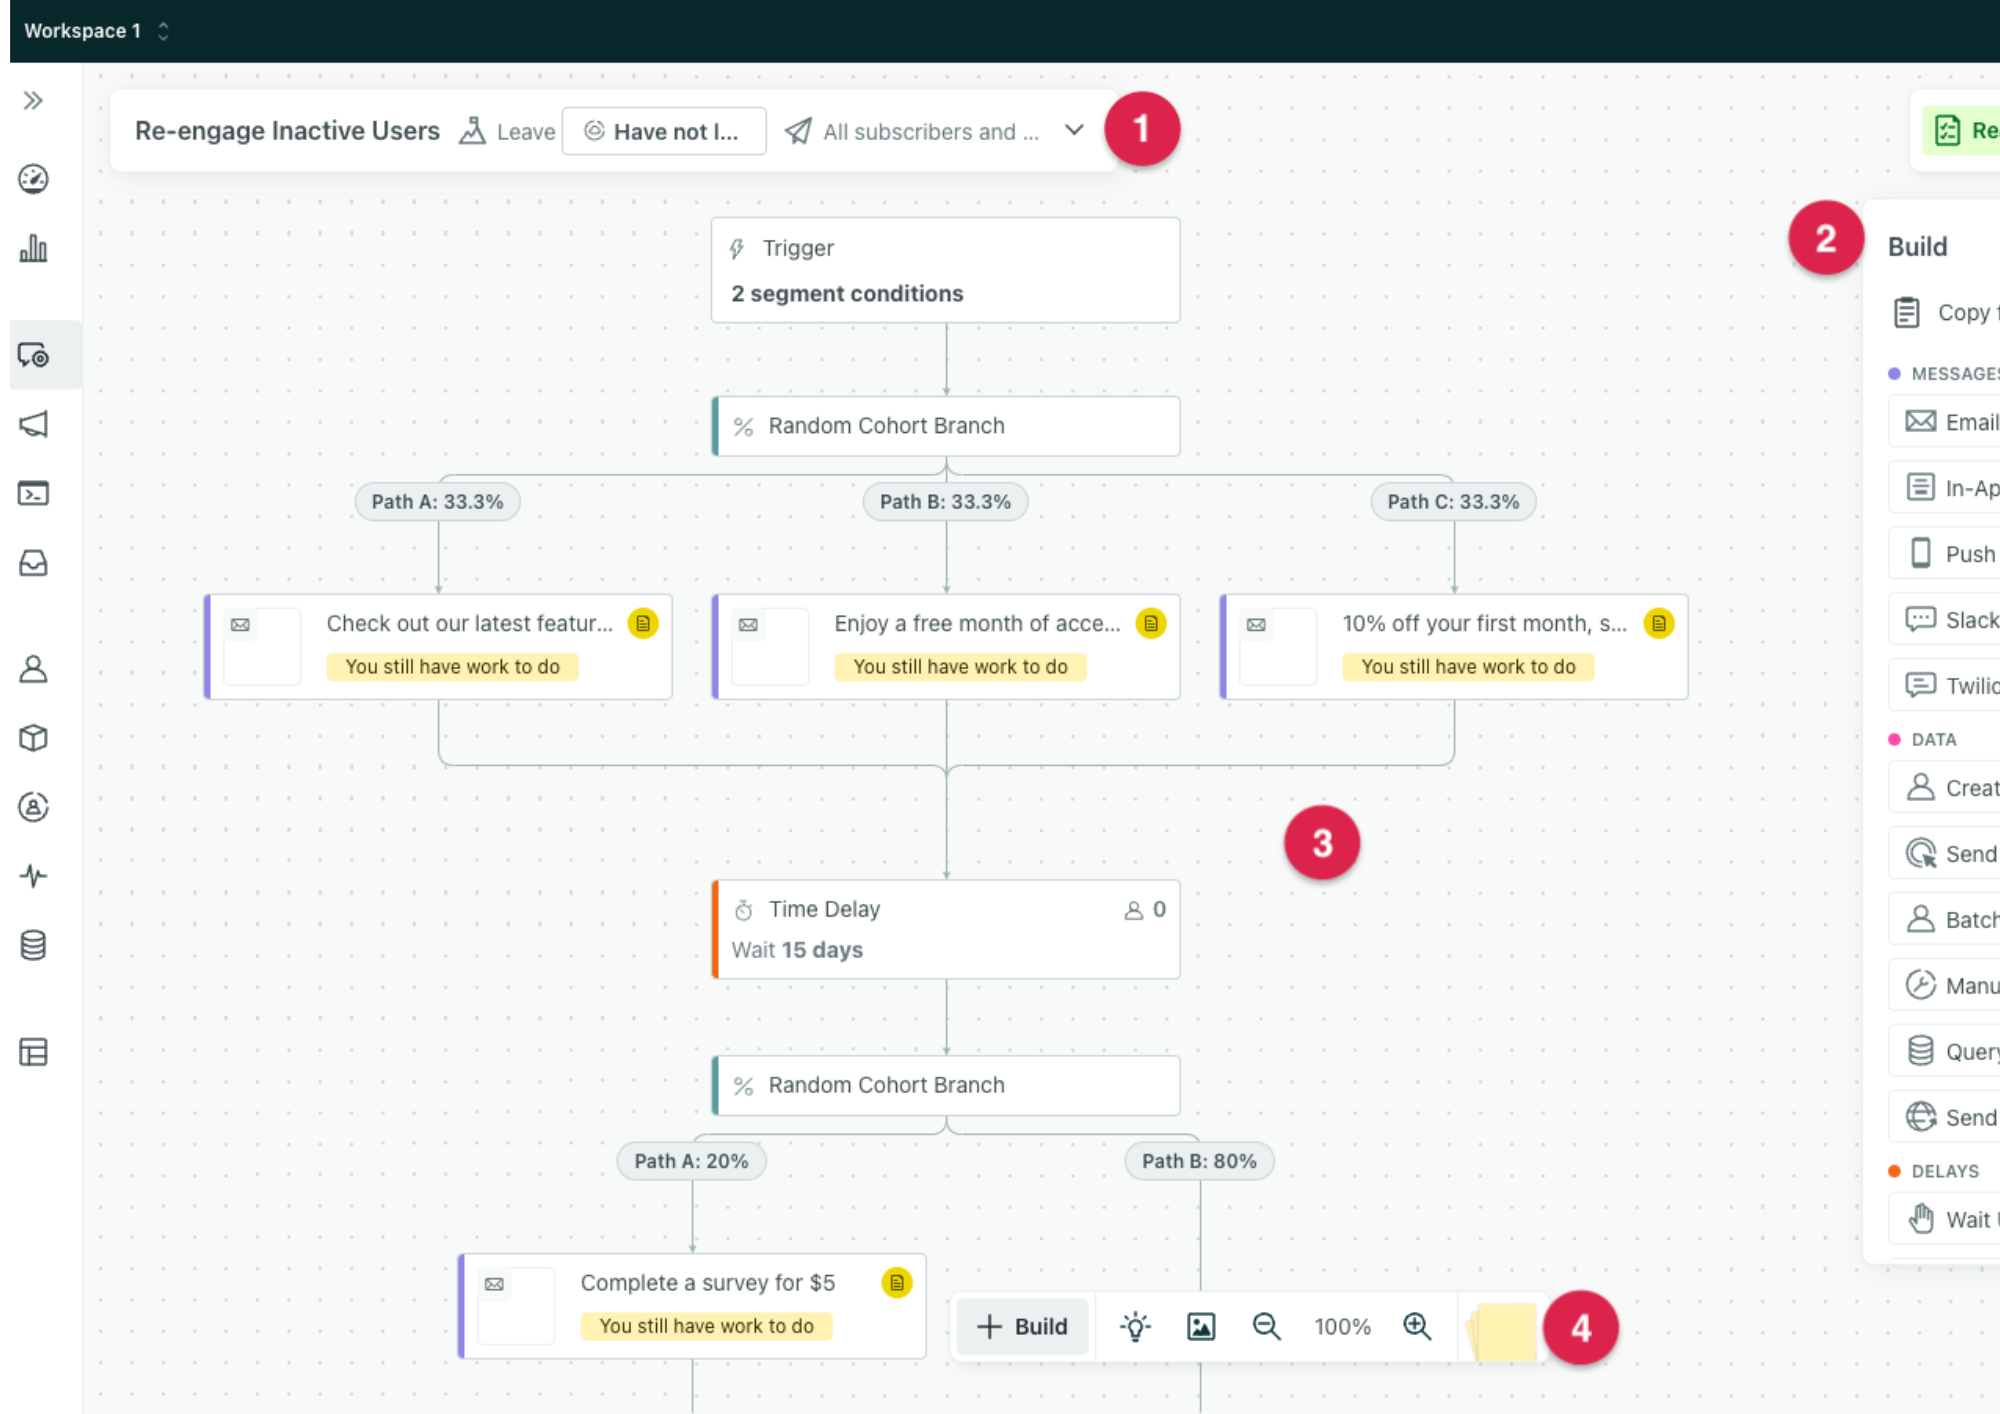The height and width of the screenshot is (1414, 2000).
Task: Select the analytics bar chart sidebar icon
Action: click(33, 249)
